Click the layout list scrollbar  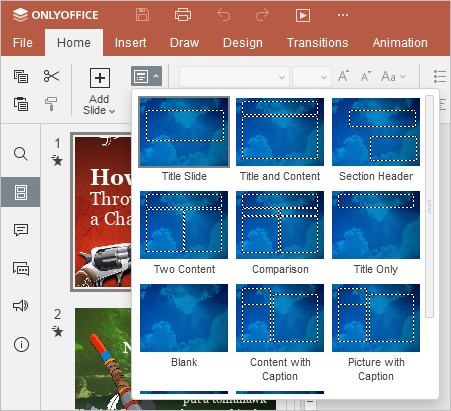point(429,207)
